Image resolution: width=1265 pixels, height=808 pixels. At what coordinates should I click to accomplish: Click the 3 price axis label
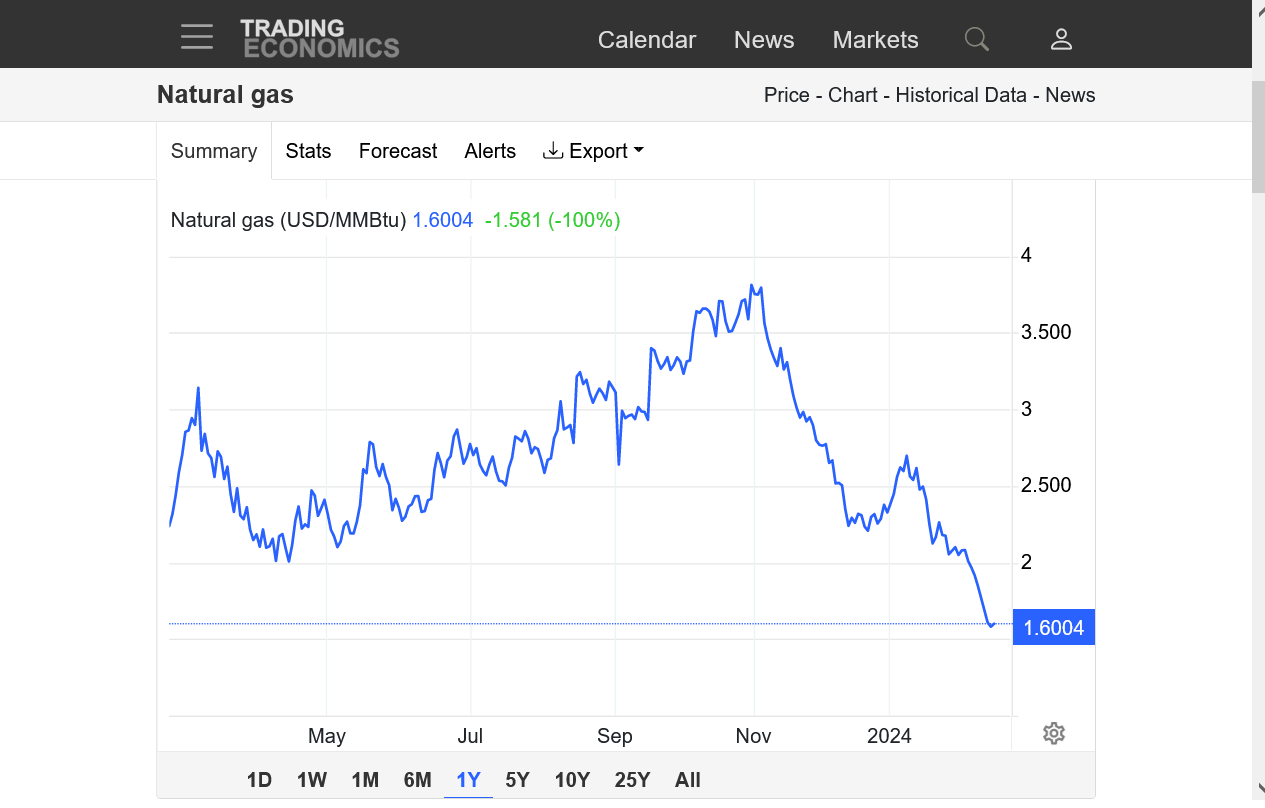[1026, 409]
